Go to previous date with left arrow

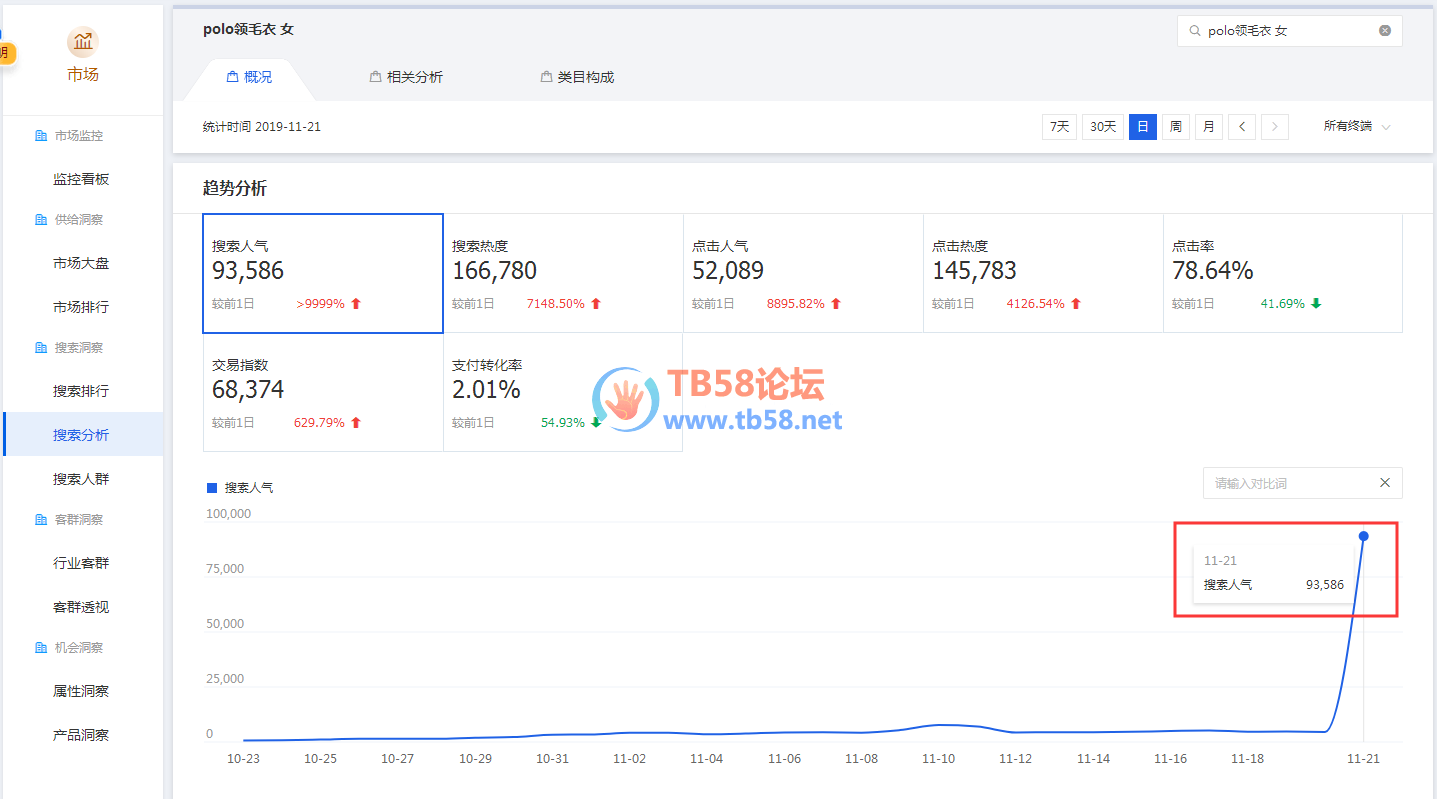[1241, 127]
